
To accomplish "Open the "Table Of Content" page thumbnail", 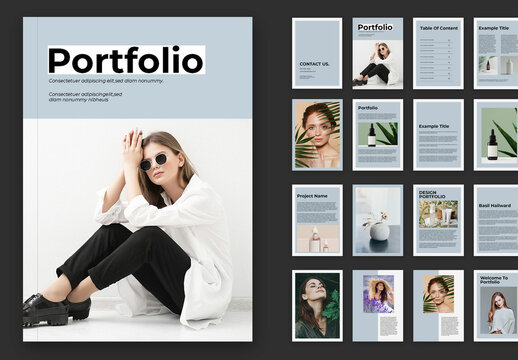I will [438, 53].
